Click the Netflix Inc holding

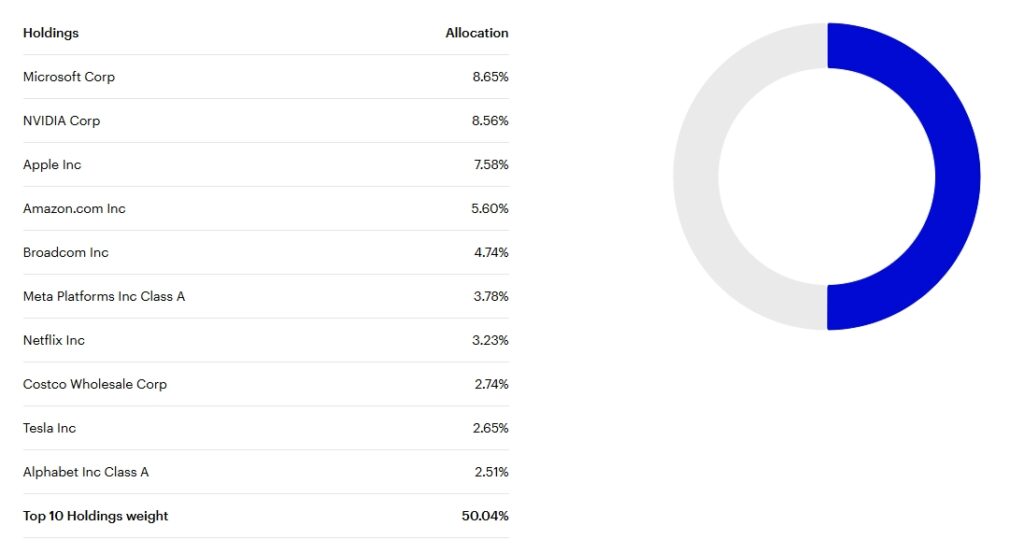coord(54,340)
